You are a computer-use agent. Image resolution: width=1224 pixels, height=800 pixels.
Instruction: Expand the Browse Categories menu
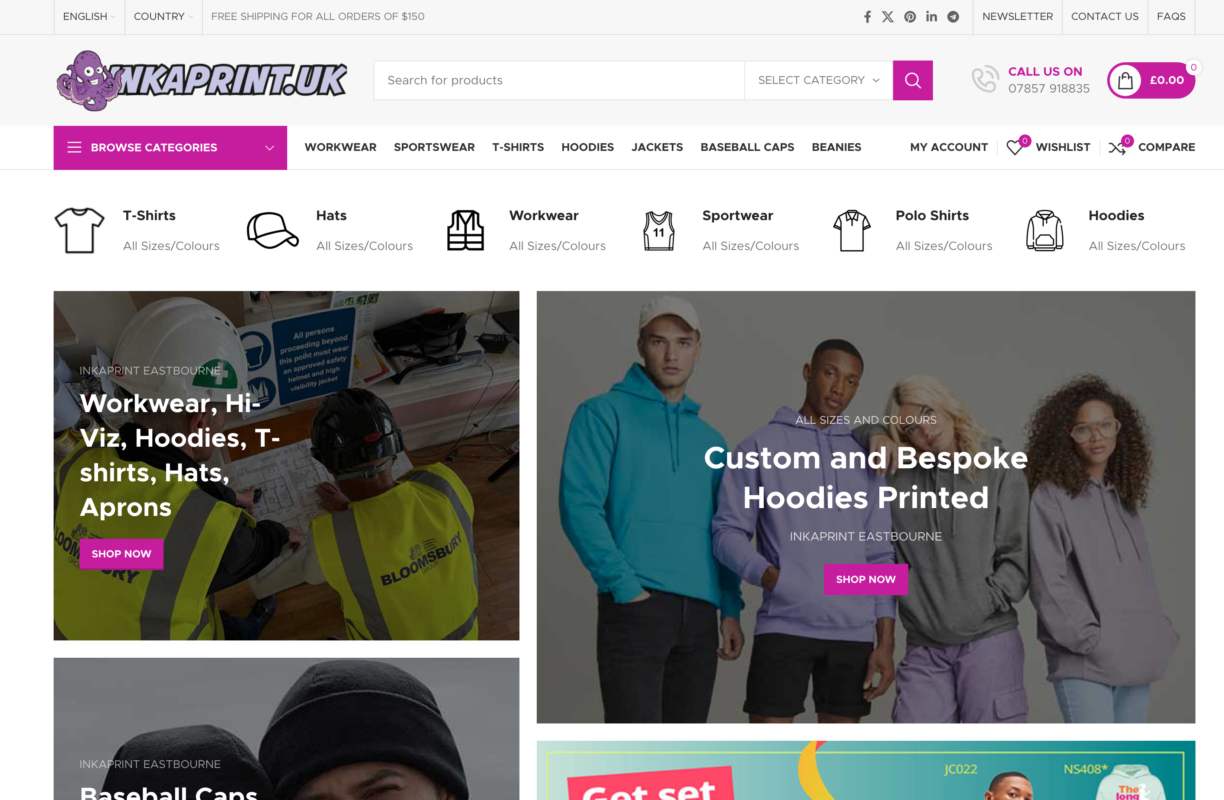point(170,147)
